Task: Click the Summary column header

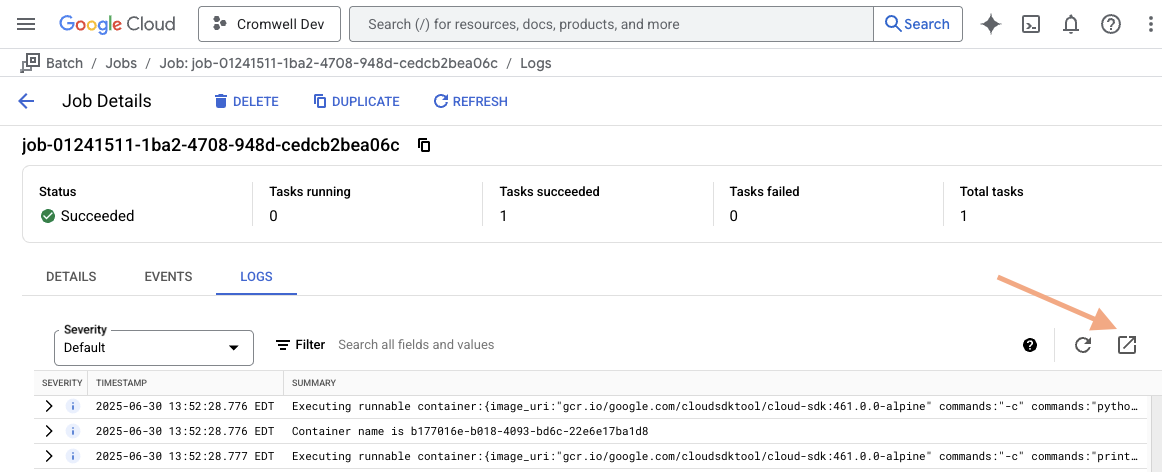Action: [x=313, y=383]
